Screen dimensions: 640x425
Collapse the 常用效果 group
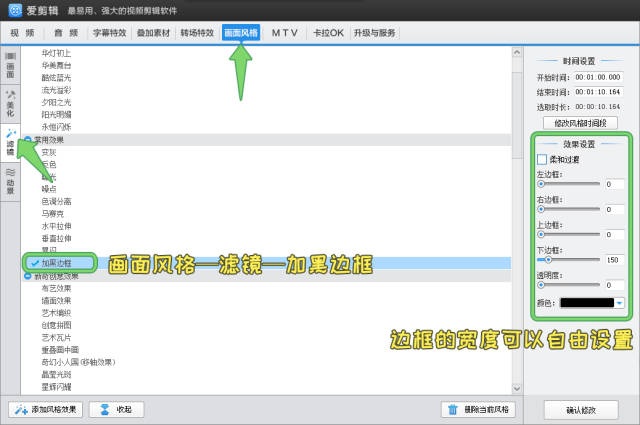point(28,140)
